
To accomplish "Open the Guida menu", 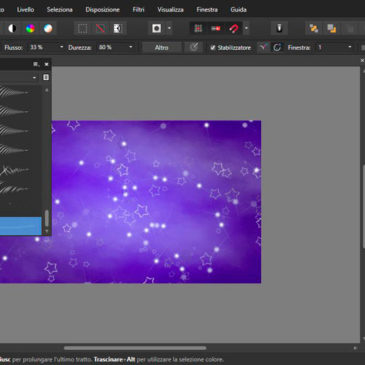I will (238, 10).
